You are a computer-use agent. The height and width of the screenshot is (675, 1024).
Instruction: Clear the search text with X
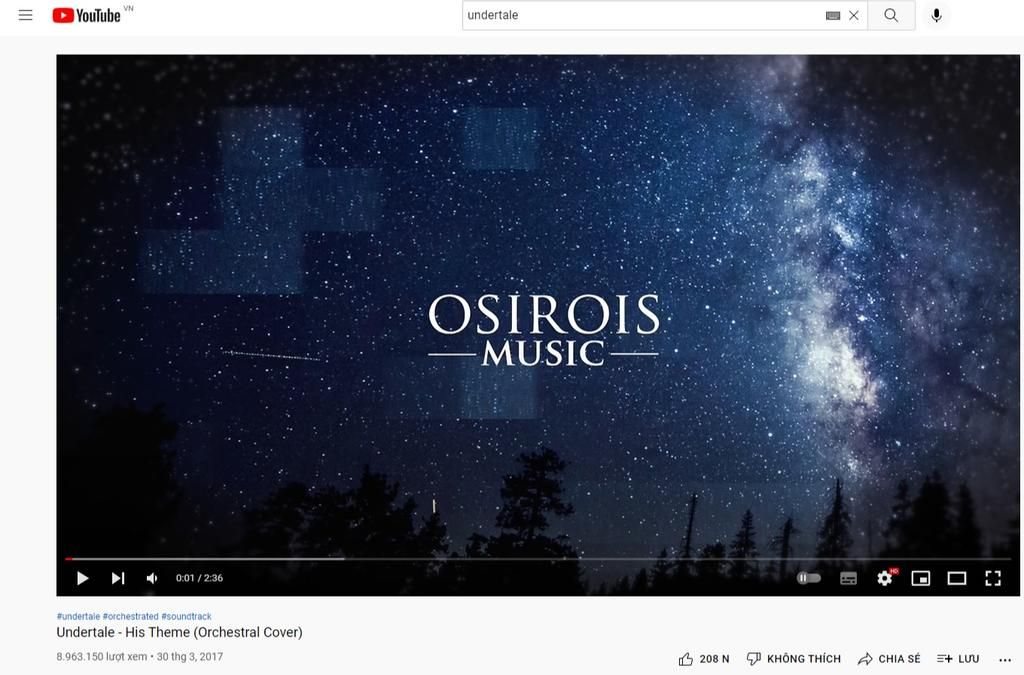click(x=854, y=16)
